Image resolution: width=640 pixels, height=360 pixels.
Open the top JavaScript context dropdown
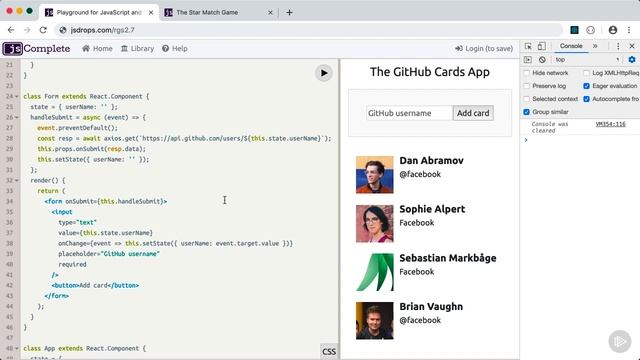587,60
